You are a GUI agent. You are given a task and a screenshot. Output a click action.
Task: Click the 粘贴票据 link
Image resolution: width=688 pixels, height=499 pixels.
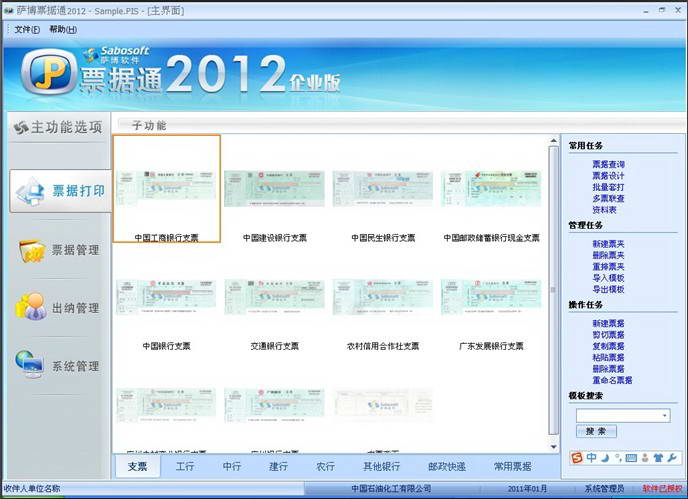coord(608,357)
